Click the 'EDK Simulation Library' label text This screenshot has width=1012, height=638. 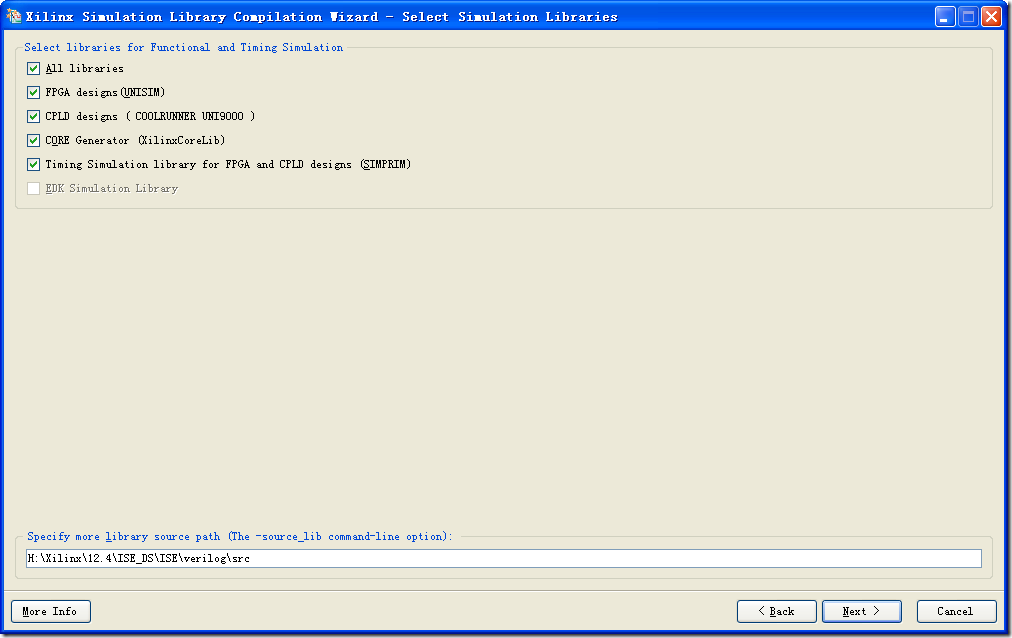pyautogui.click(x=112, y=188)
